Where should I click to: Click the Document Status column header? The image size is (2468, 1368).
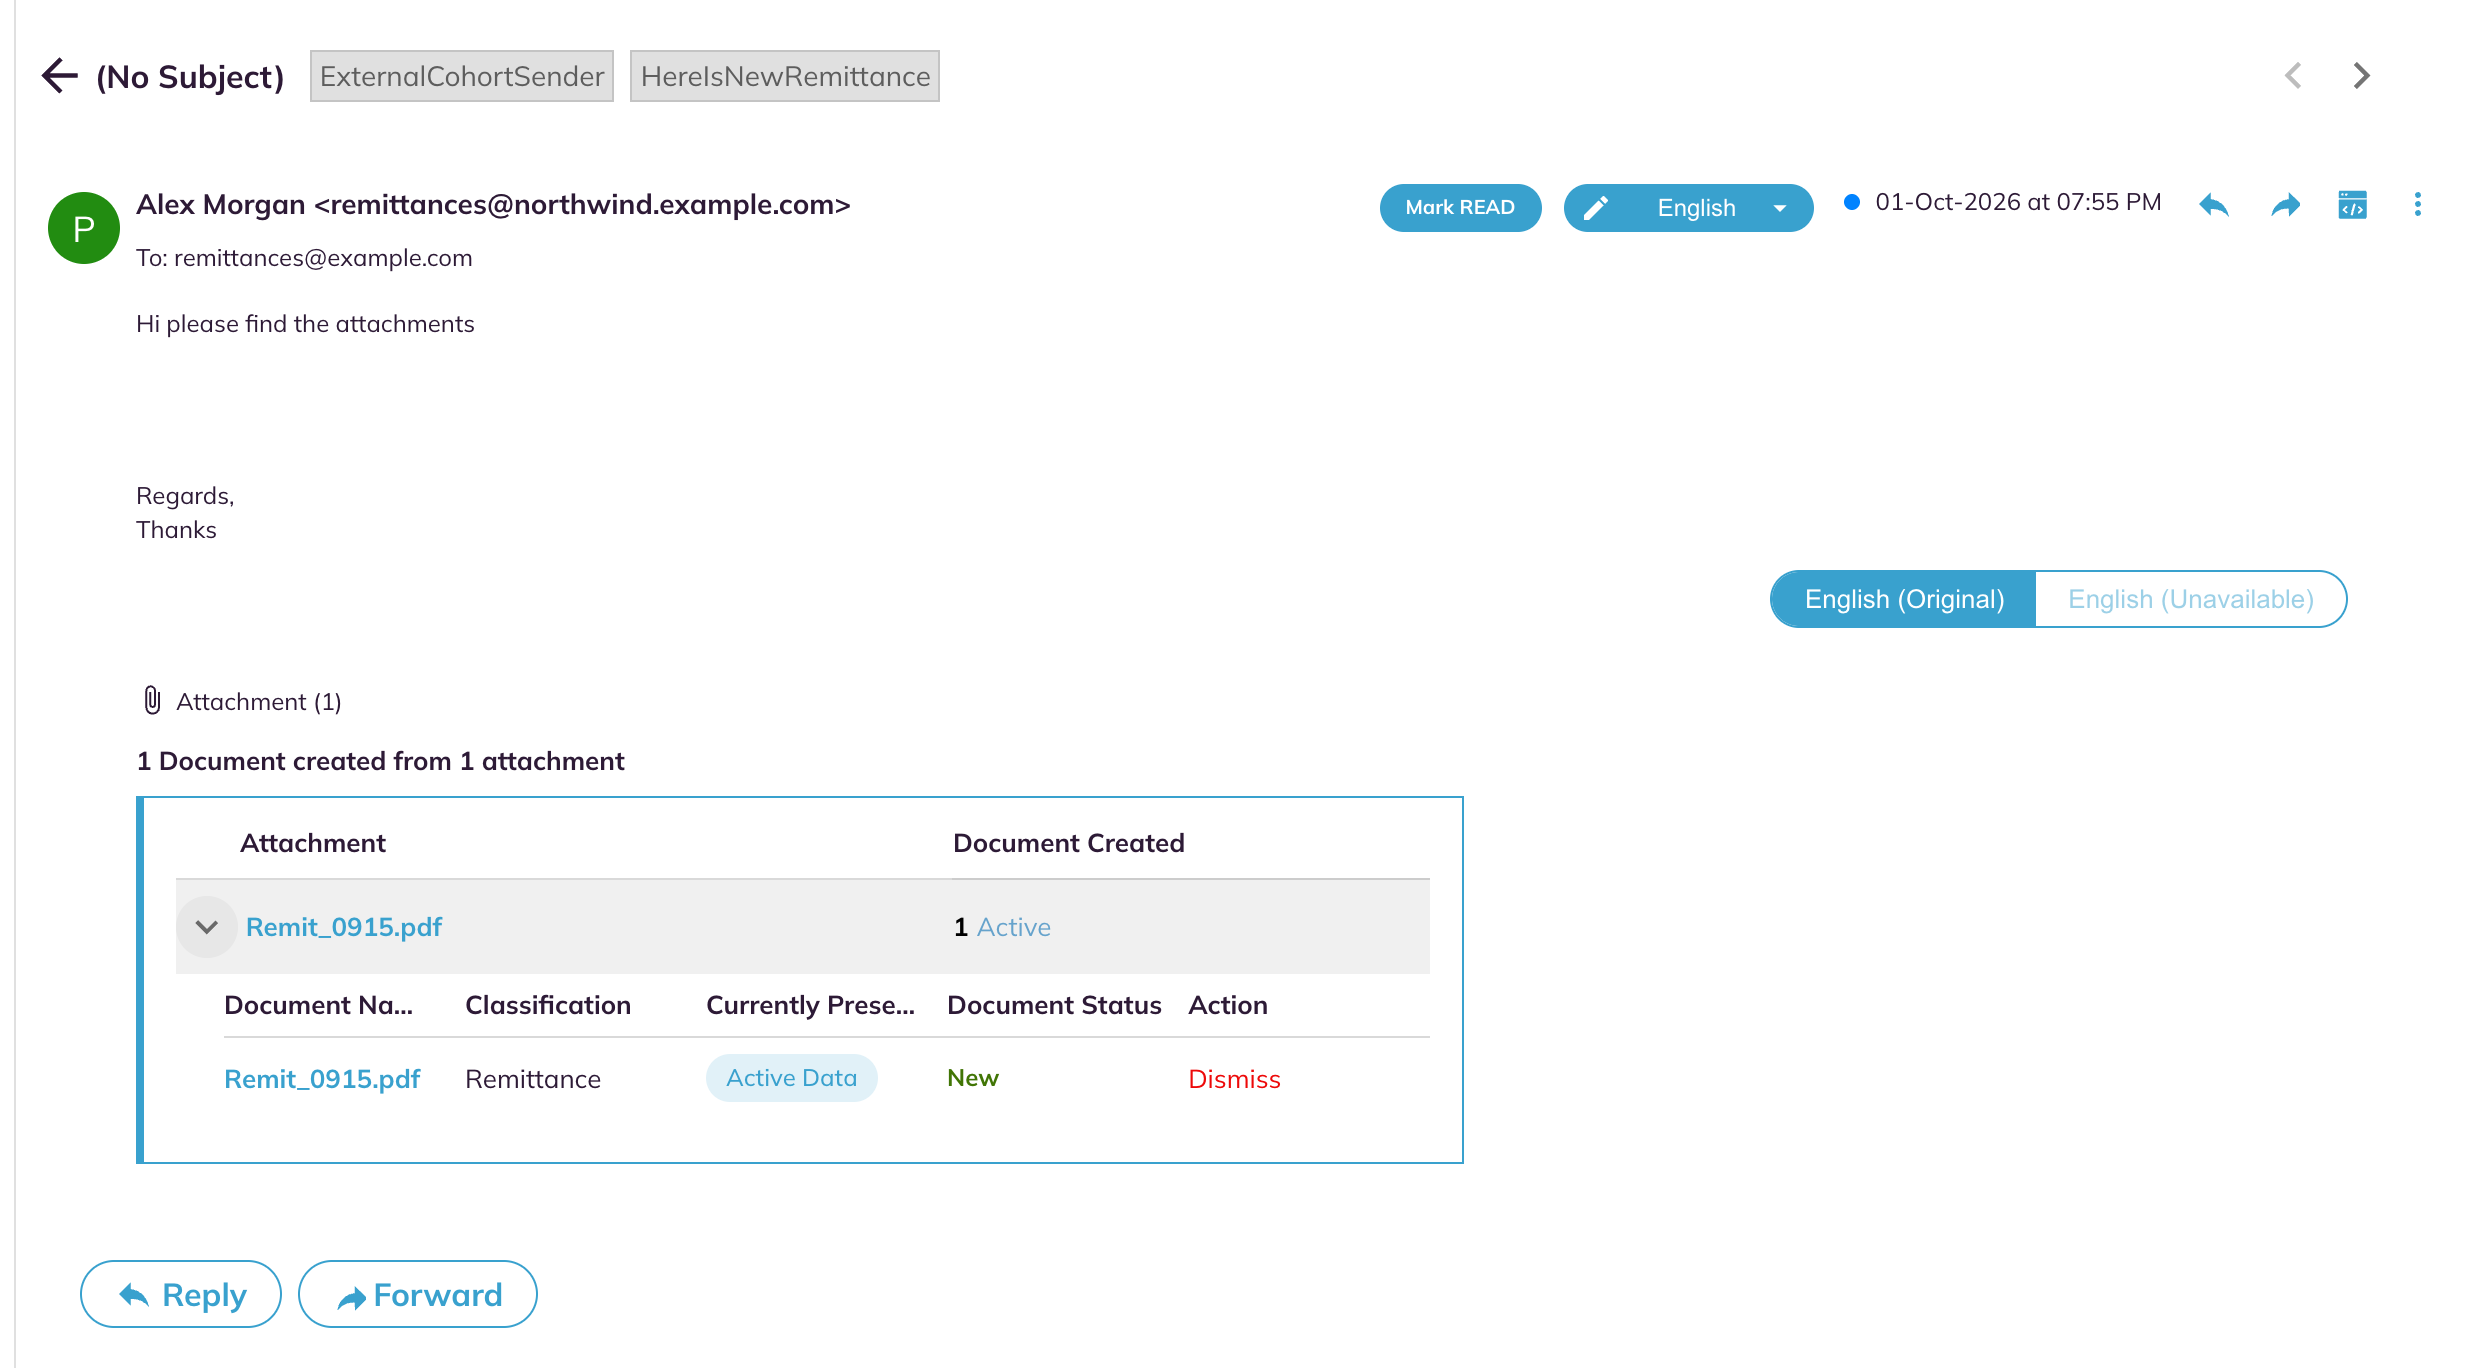pos(1054,1005)
